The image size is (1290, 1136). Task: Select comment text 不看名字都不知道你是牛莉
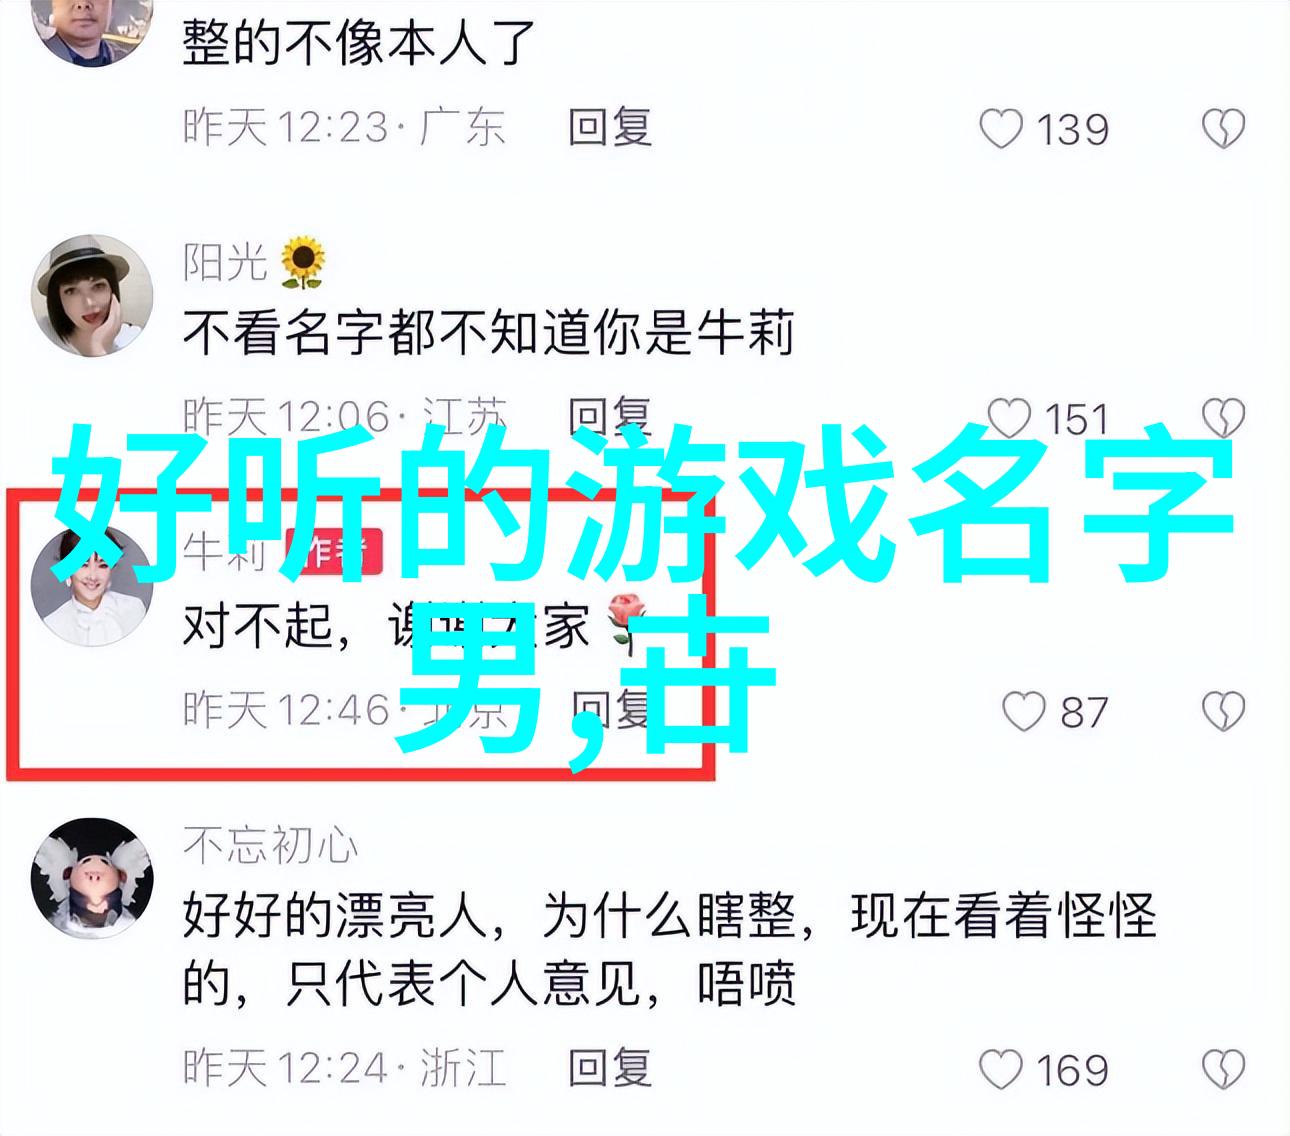[x=489, y=332]
